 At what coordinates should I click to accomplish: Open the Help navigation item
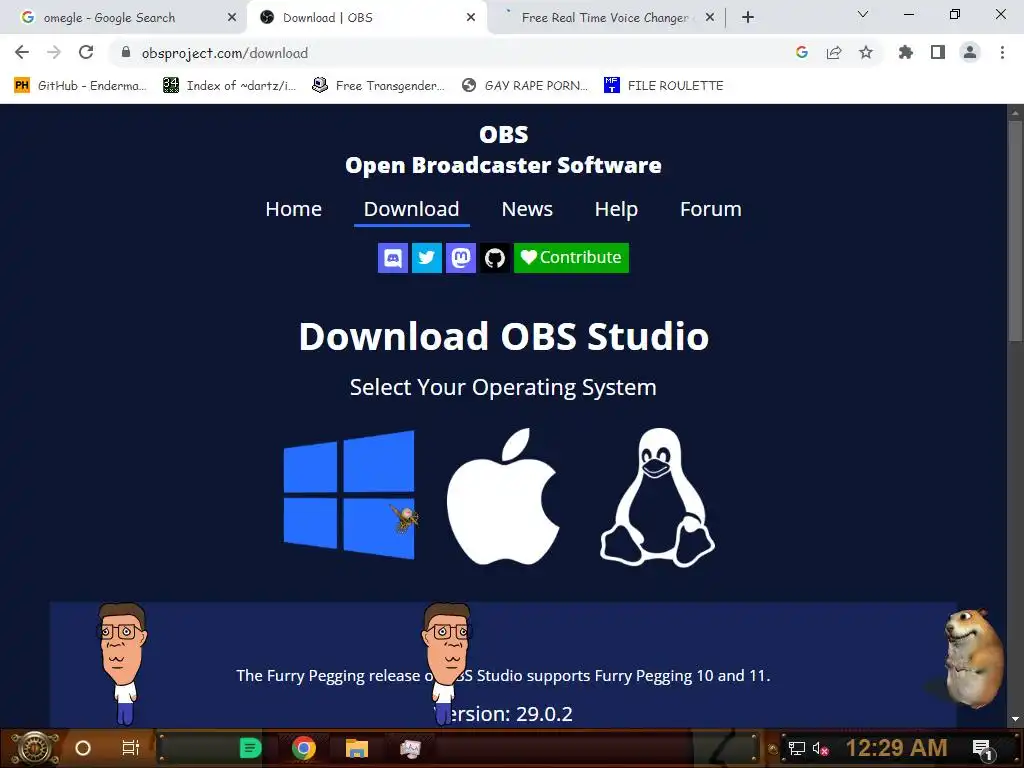coord(616,209)
